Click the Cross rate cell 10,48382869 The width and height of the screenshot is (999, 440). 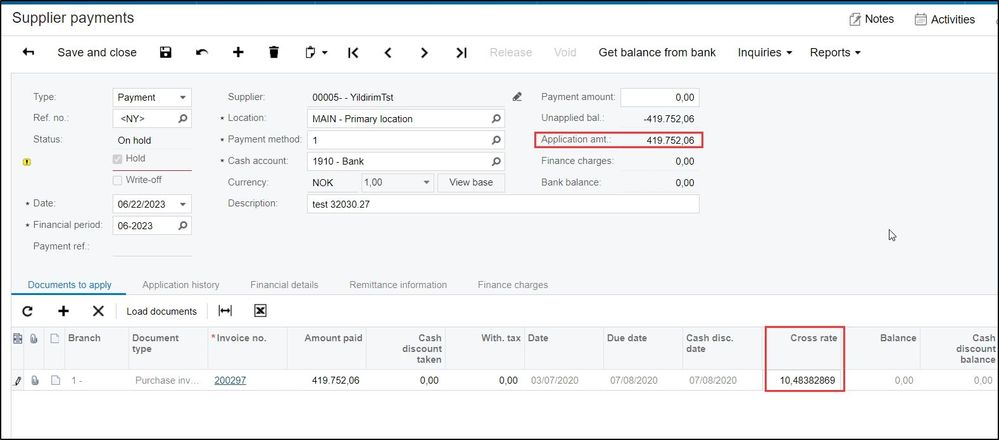coord(805,381)
